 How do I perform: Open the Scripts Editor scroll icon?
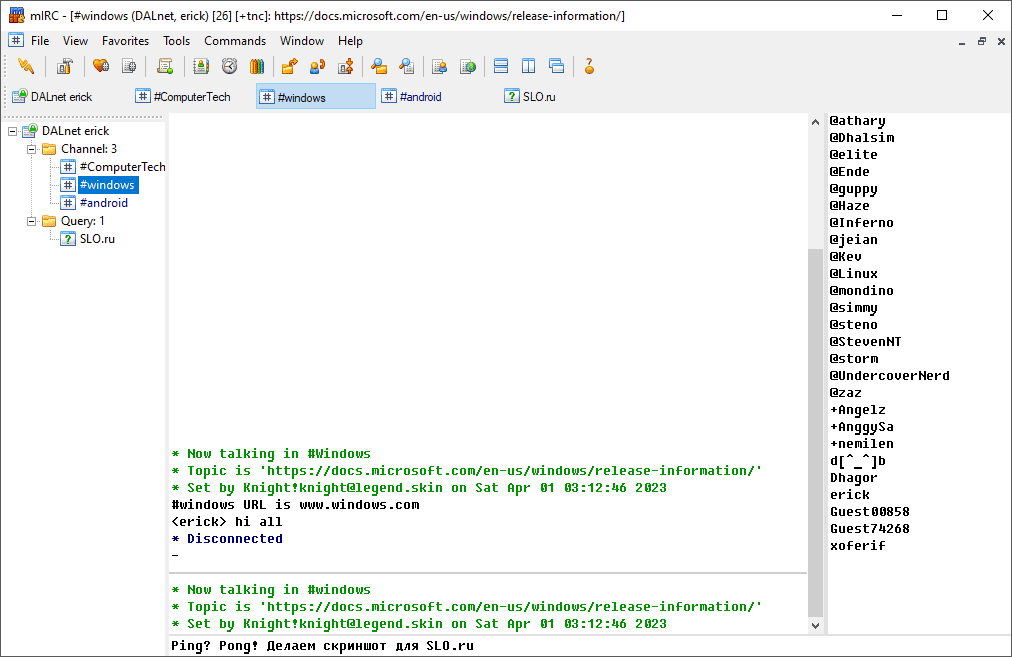tap(165, 66)
